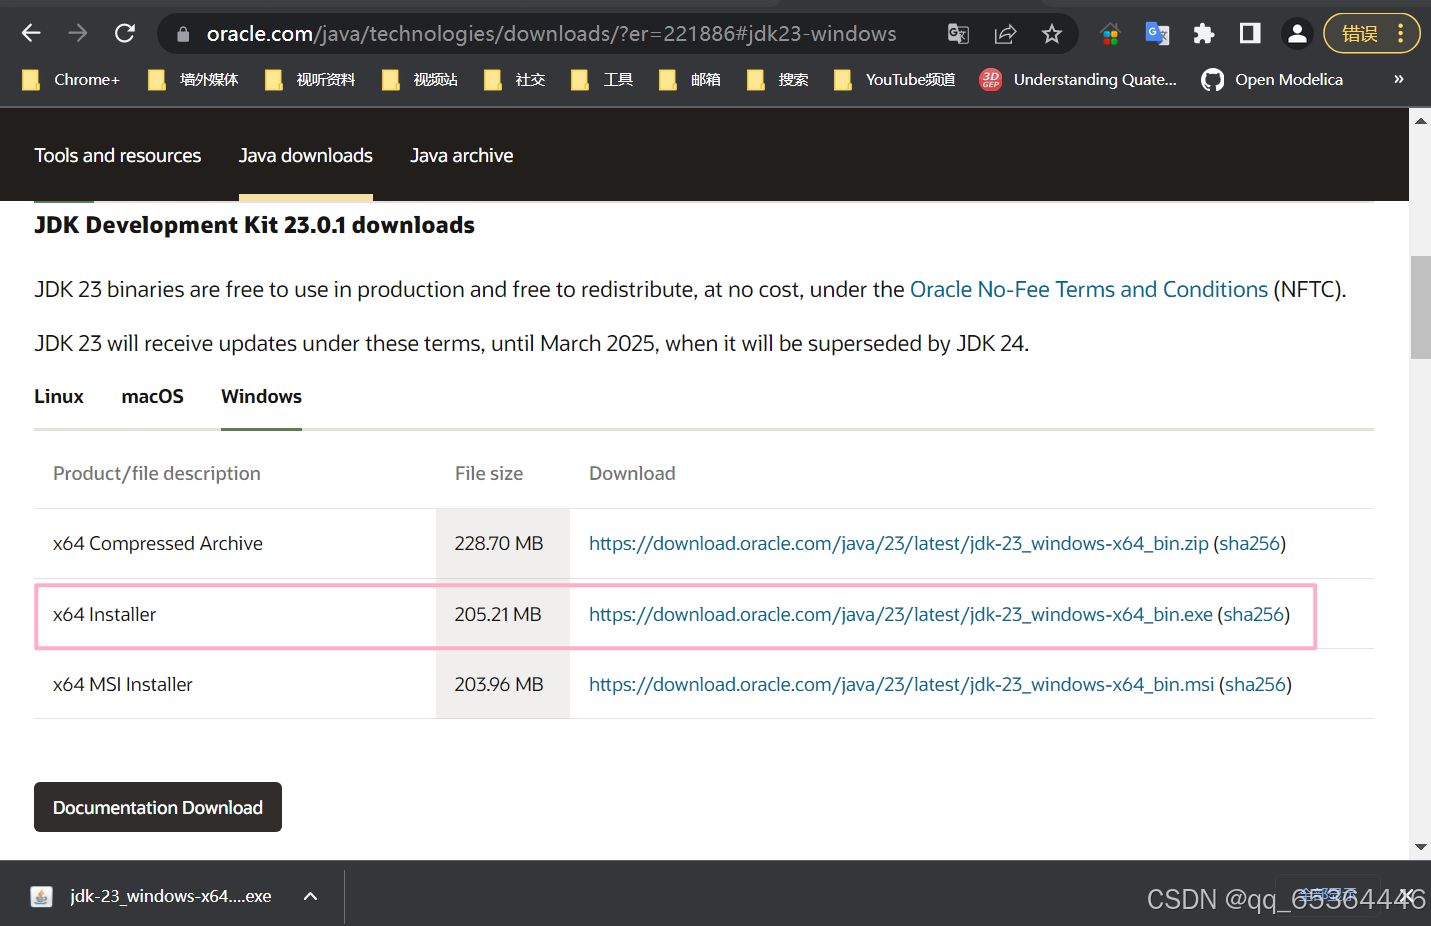Open the sha256 link for the zip archive

coord(1250,544)
